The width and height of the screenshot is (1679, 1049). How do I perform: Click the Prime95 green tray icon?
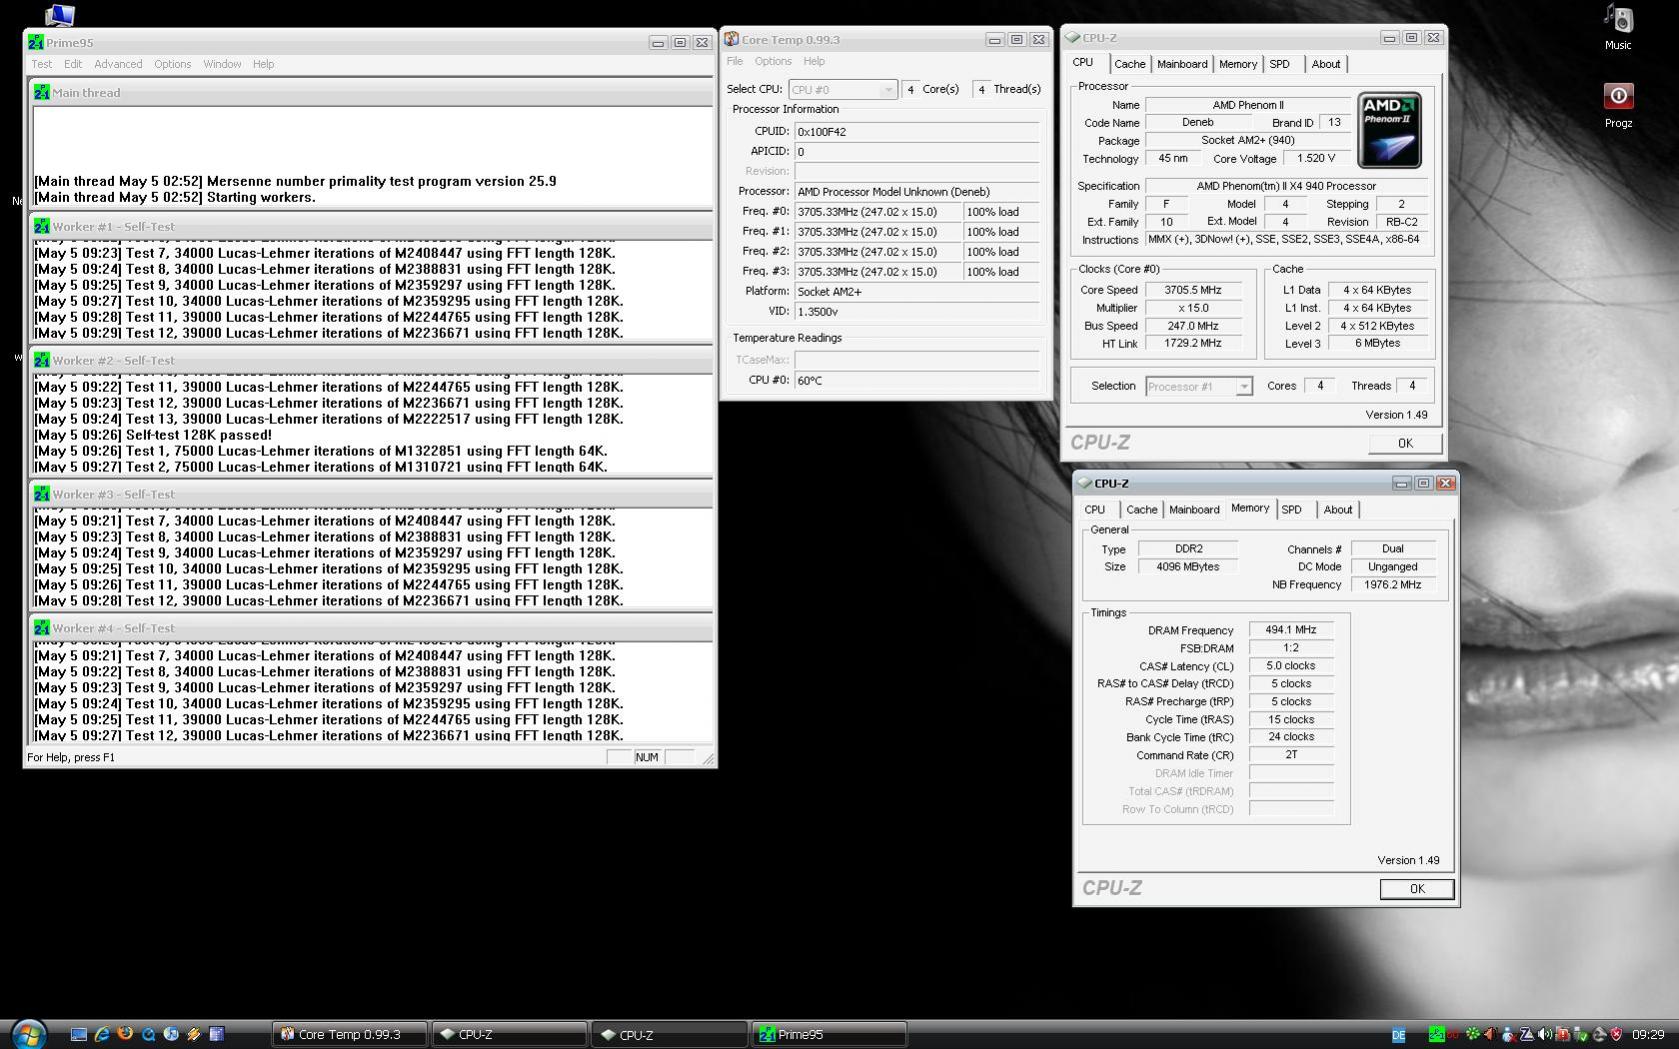1436,1034
